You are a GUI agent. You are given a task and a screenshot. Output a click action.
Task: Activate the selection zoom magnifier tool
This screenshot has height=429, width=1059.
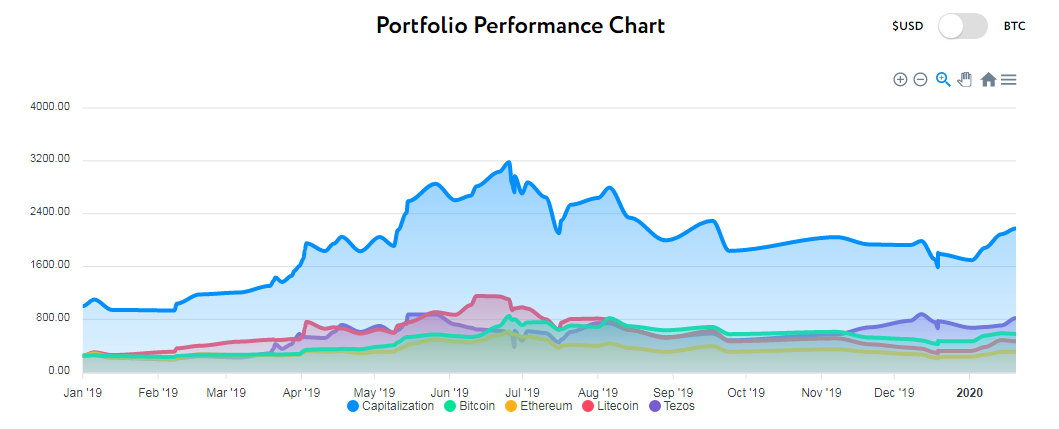click(942, 80)
